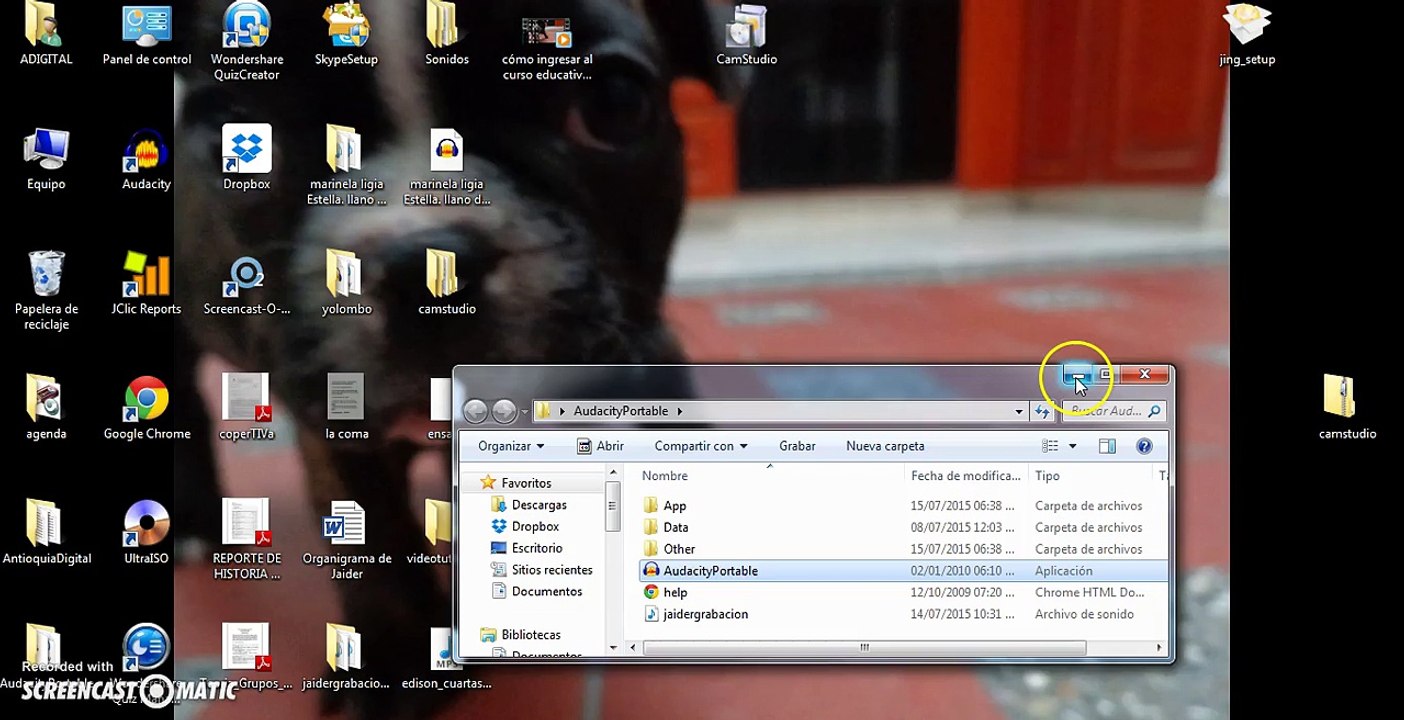The height and width of the screenshot is (720, 1404).
Task: Launch JClic Reports shortcut
Action: (146, 284)
